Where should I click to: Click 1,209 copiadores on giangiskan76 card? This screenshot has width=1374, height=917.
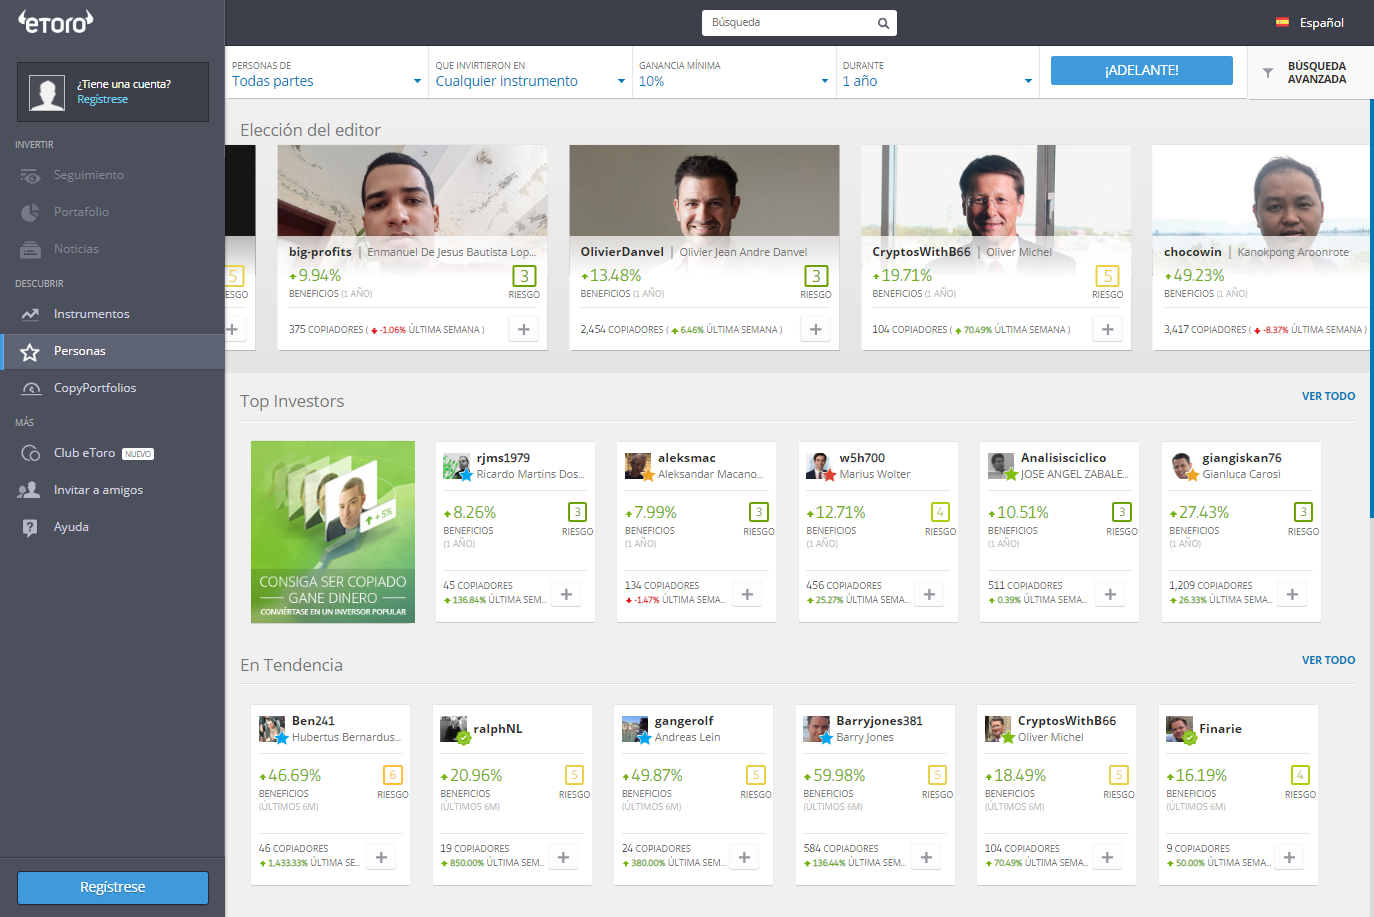(x=1210, y=586)
